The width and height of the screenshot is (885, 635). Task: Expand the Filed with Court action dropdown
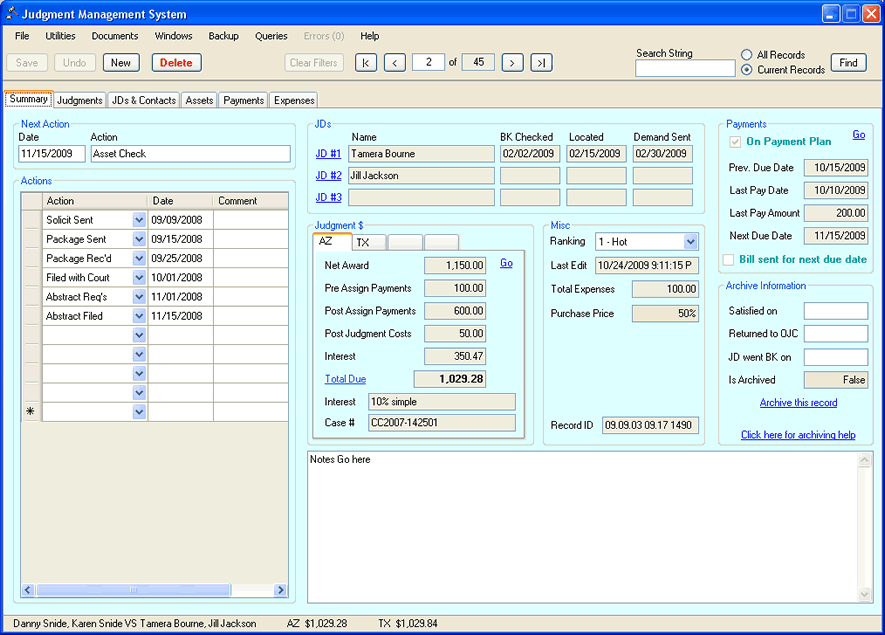(139, 278)
